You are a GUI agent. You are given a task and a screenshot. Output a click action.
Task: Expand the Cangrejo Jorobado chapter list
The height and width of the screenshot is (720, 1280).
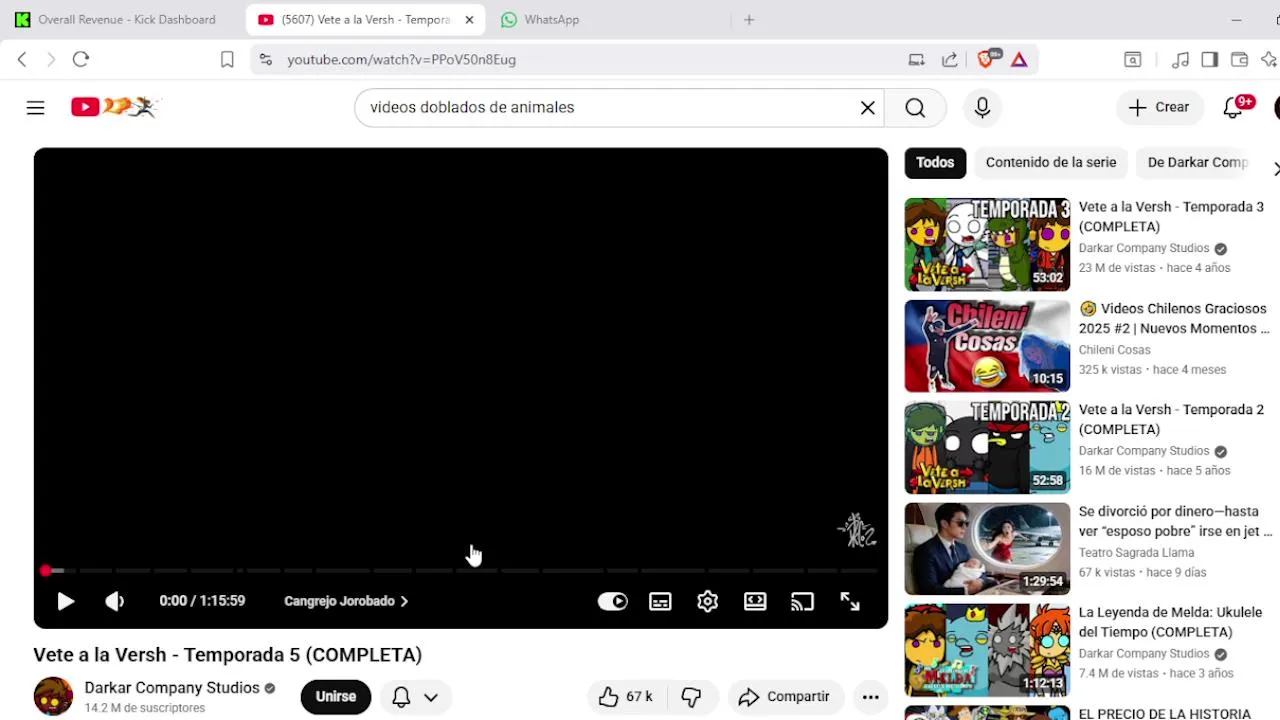tap(346, 601)
